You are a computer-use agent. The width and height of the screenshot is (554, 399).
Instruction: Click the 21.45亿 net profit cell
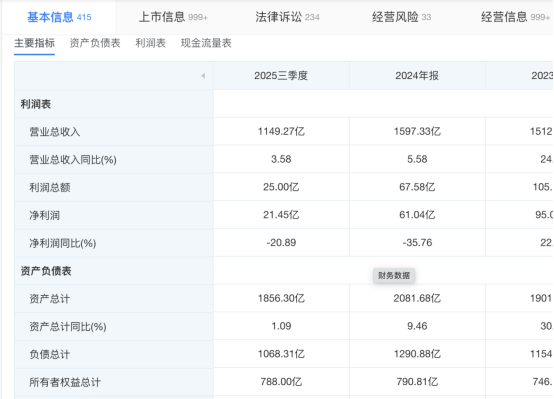(x=281, y=215)
